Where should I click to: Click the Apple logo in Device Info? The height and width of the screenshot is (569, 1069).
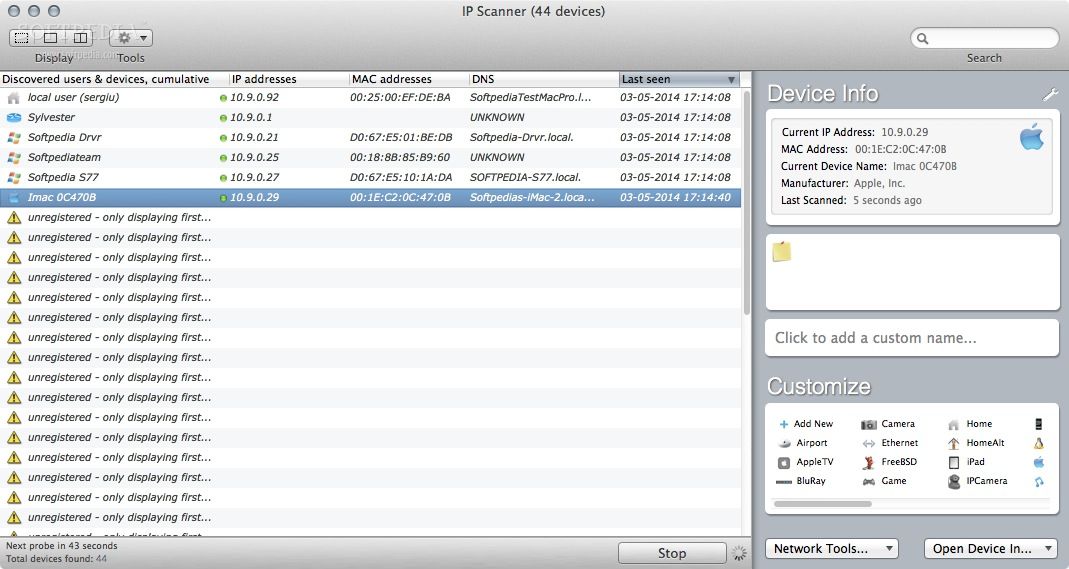(1032, 136)
